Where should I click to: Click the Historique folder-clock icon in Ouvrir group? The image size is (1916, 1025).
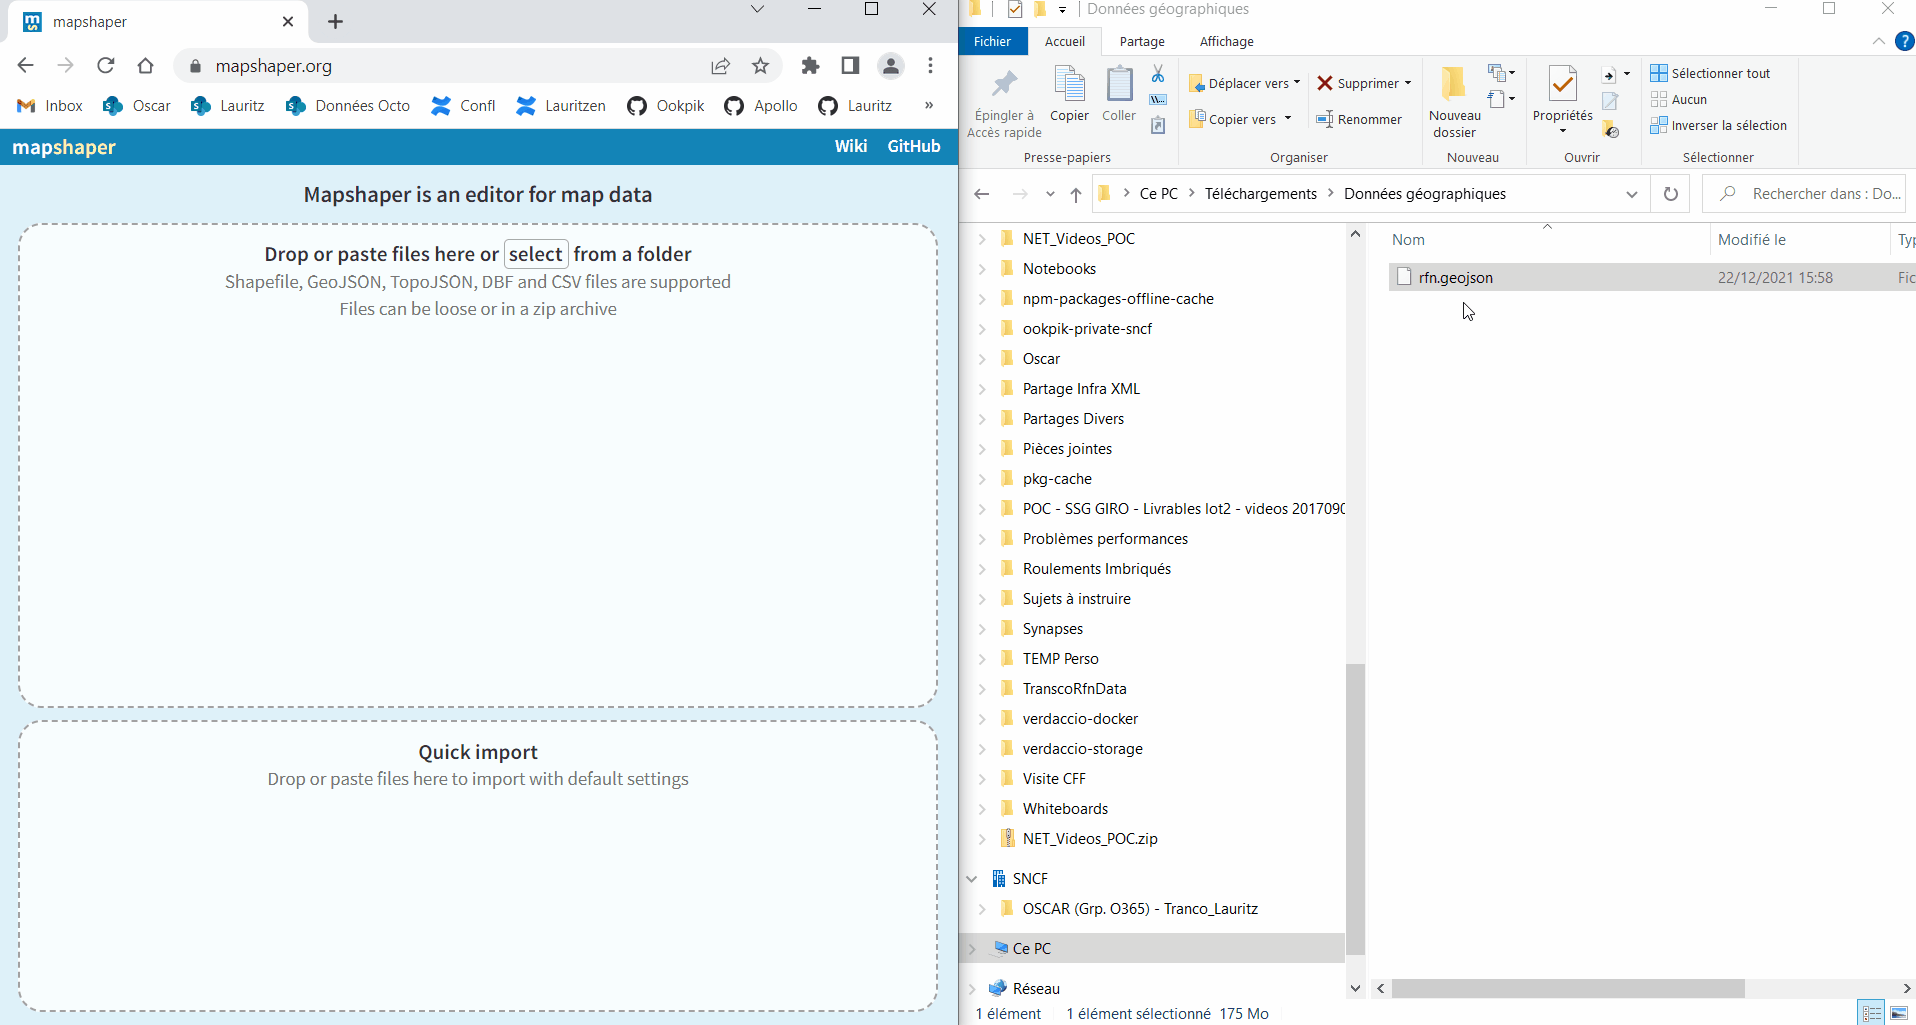tap(1610, 129)
